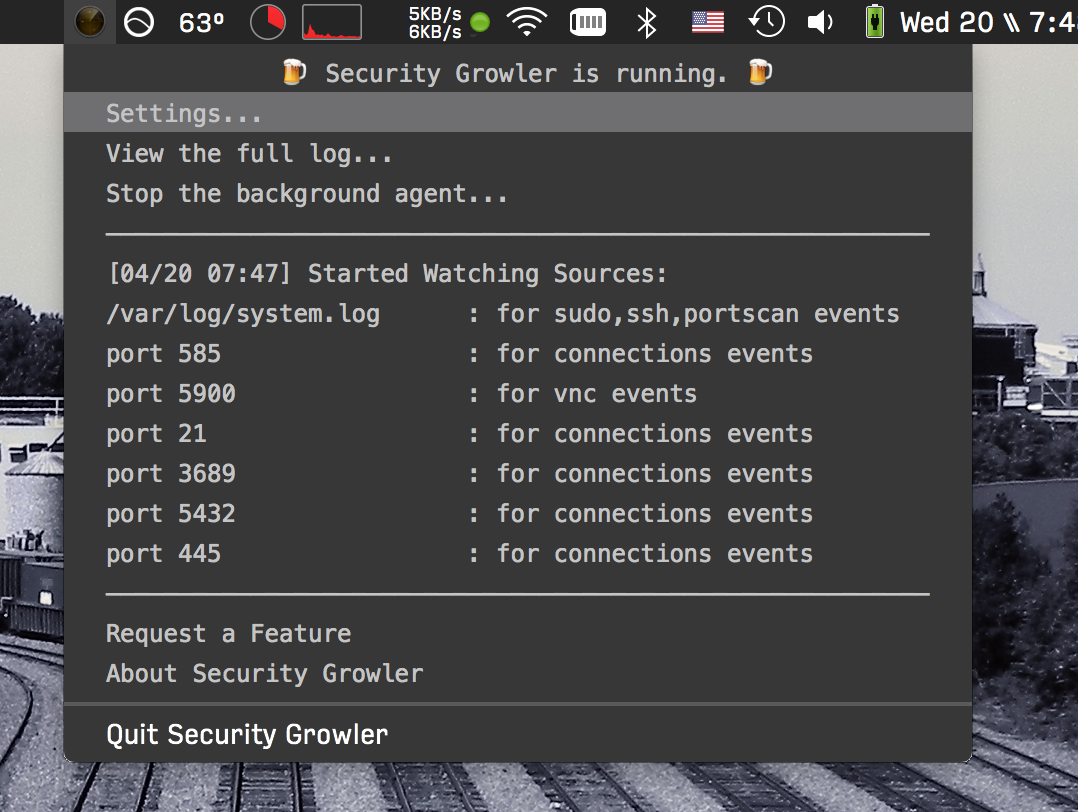1078x812 pixels.
Task: Open the volume control icon
Action: pyautogui.click(x=820, y=21)
